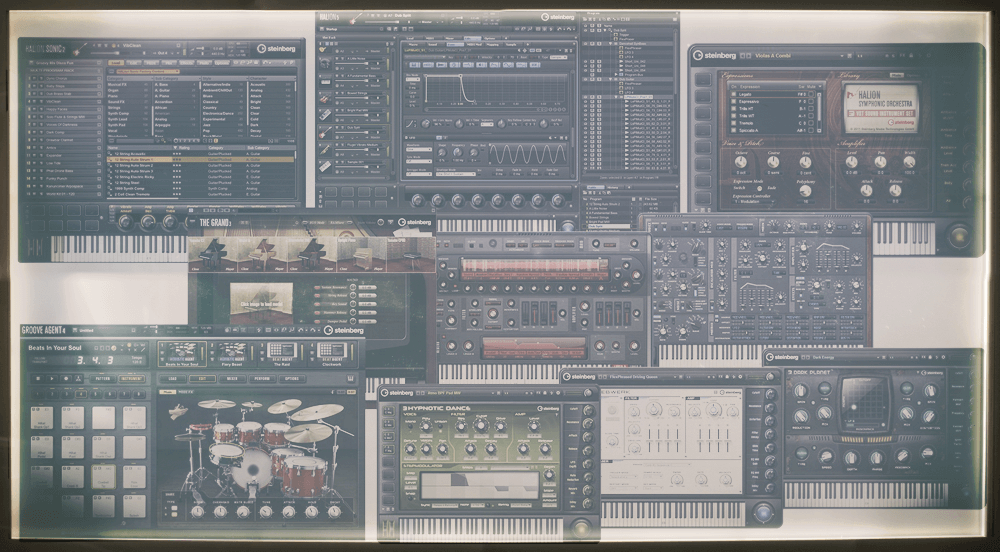Screen dimensions: 1000x552
Task: Select pad group 4 in Groove Agent
Action: pyautogui.click(x=81, y=395)
